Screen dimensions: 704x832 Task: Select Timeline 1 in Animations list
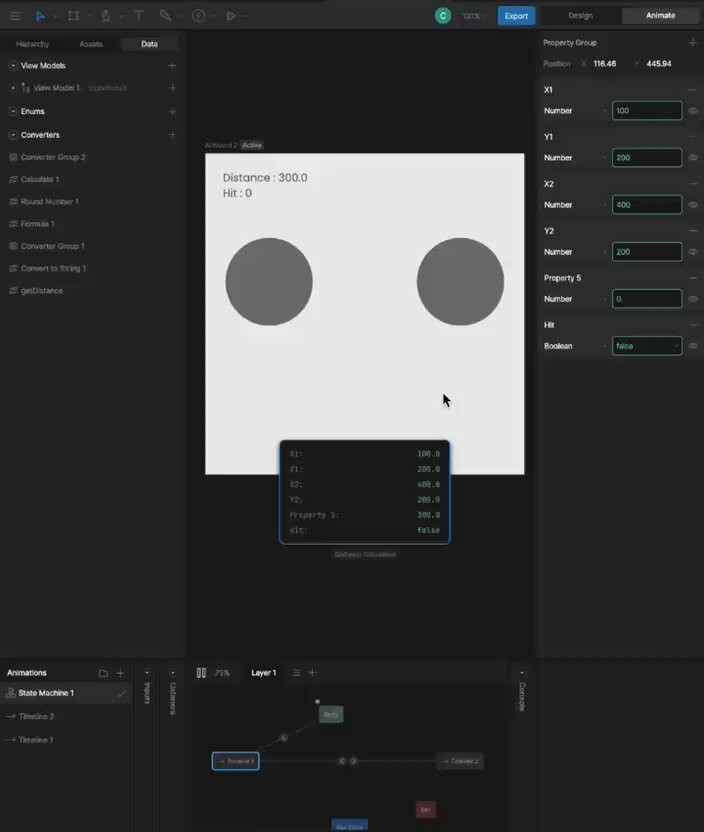pos(36,740)
